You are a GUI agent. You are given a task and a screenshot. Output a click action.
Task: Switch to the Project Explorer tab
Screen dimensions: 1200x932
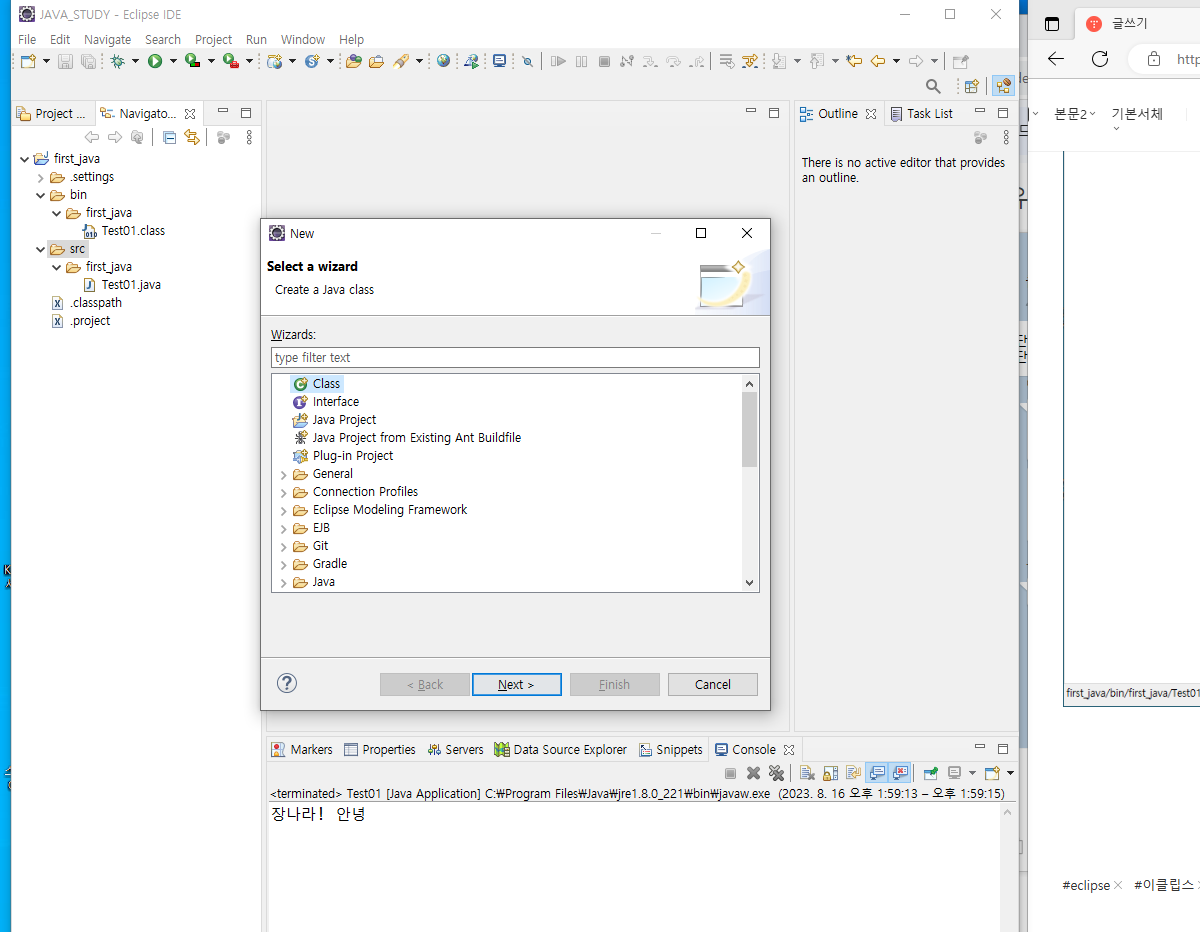pyautogui.click(x=54, y=113)
